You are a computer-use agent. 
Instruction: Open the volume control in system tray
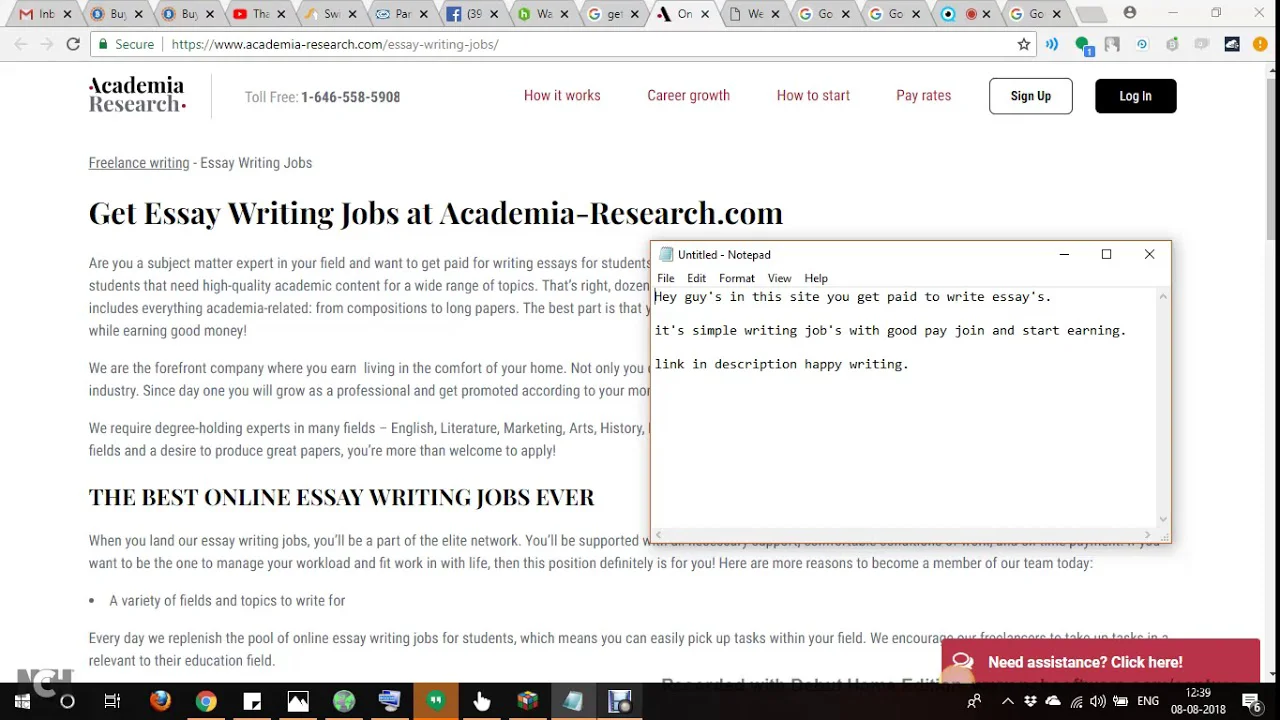pyautogui.click(x=1098, y=702)
